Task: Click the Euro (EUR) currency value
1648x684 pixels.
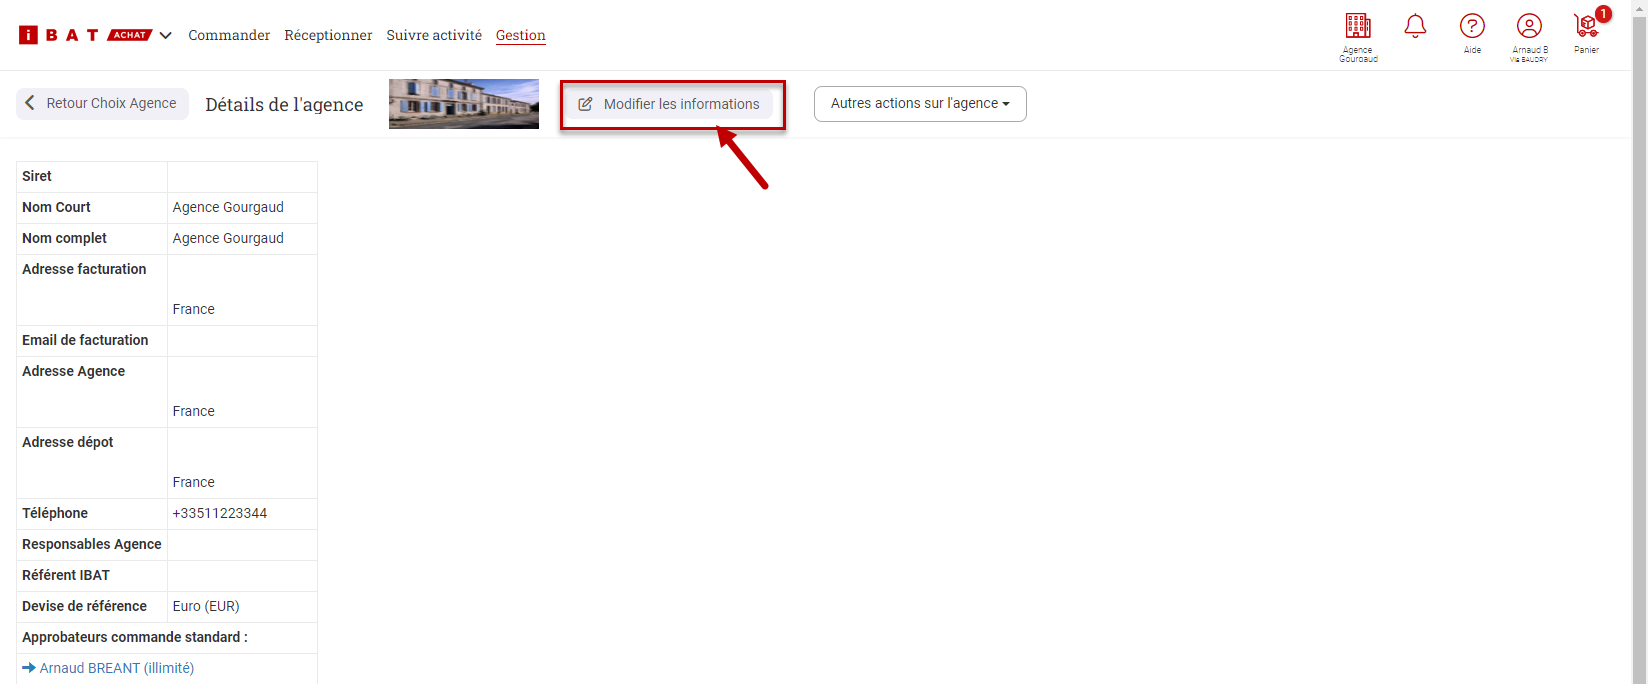Action: (206, 606)
